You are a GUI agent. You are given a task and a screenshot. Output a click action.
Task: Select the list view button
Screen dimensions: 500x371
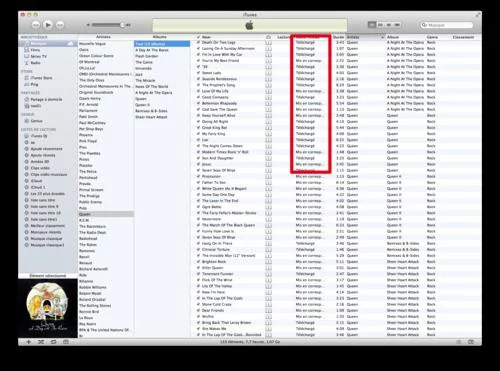pyautogui.click(x=372, y=25)
